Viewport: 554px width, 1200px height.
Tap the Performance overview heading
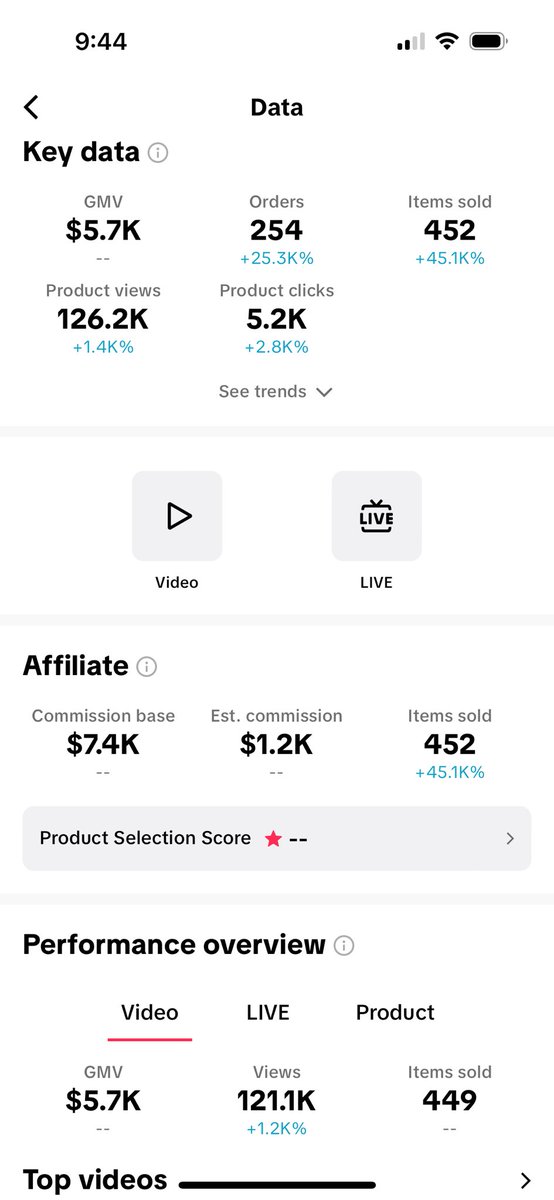(x=174, y=945)
